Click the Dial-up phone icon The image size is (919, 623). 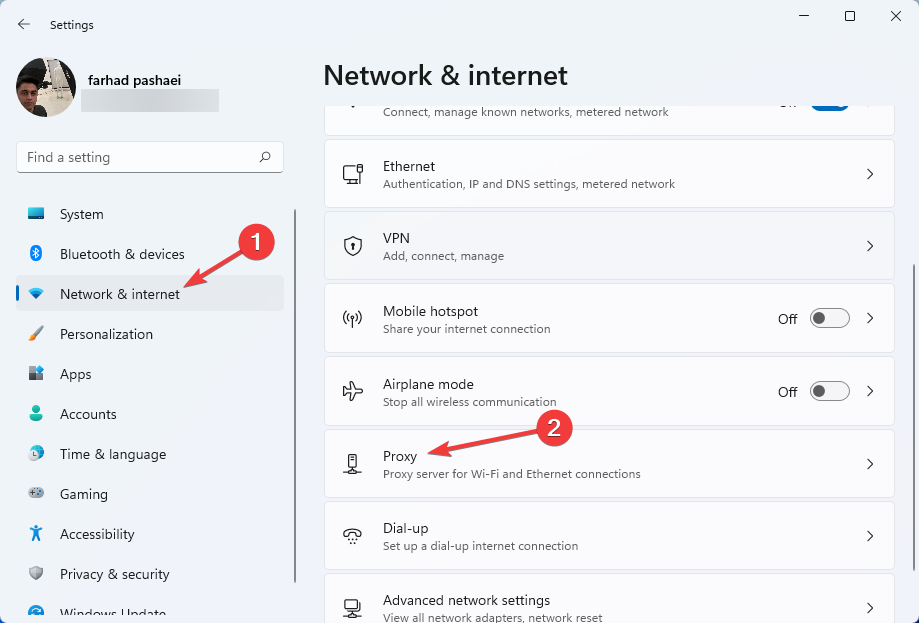click(352, 536)
